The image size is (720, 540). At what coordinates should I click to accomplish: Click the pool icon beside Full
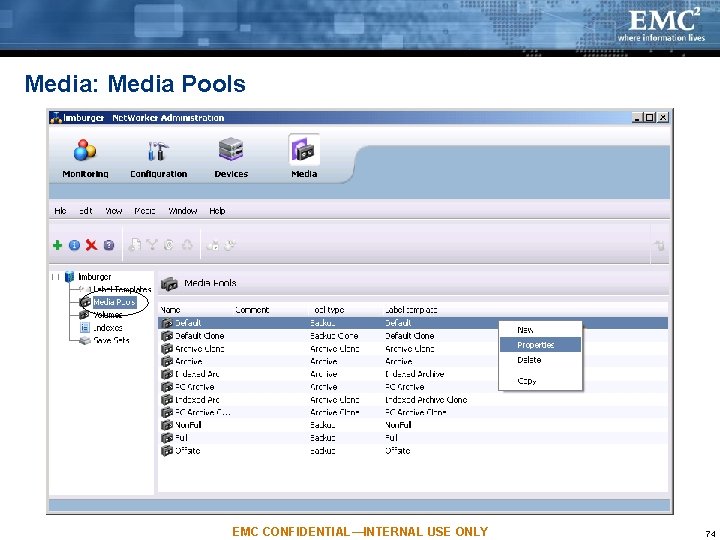(x=167, y=438)
